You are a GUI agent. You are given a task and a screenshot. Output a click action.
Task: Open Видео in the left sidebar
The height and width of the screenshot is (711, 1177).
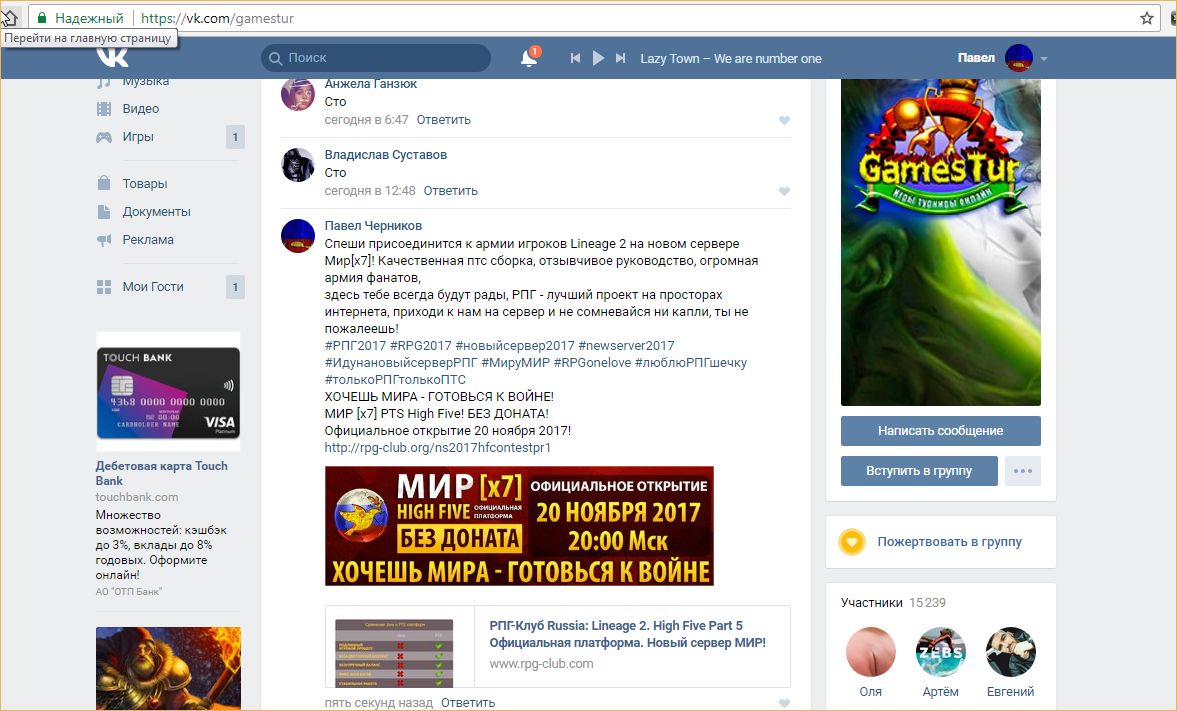140,109
